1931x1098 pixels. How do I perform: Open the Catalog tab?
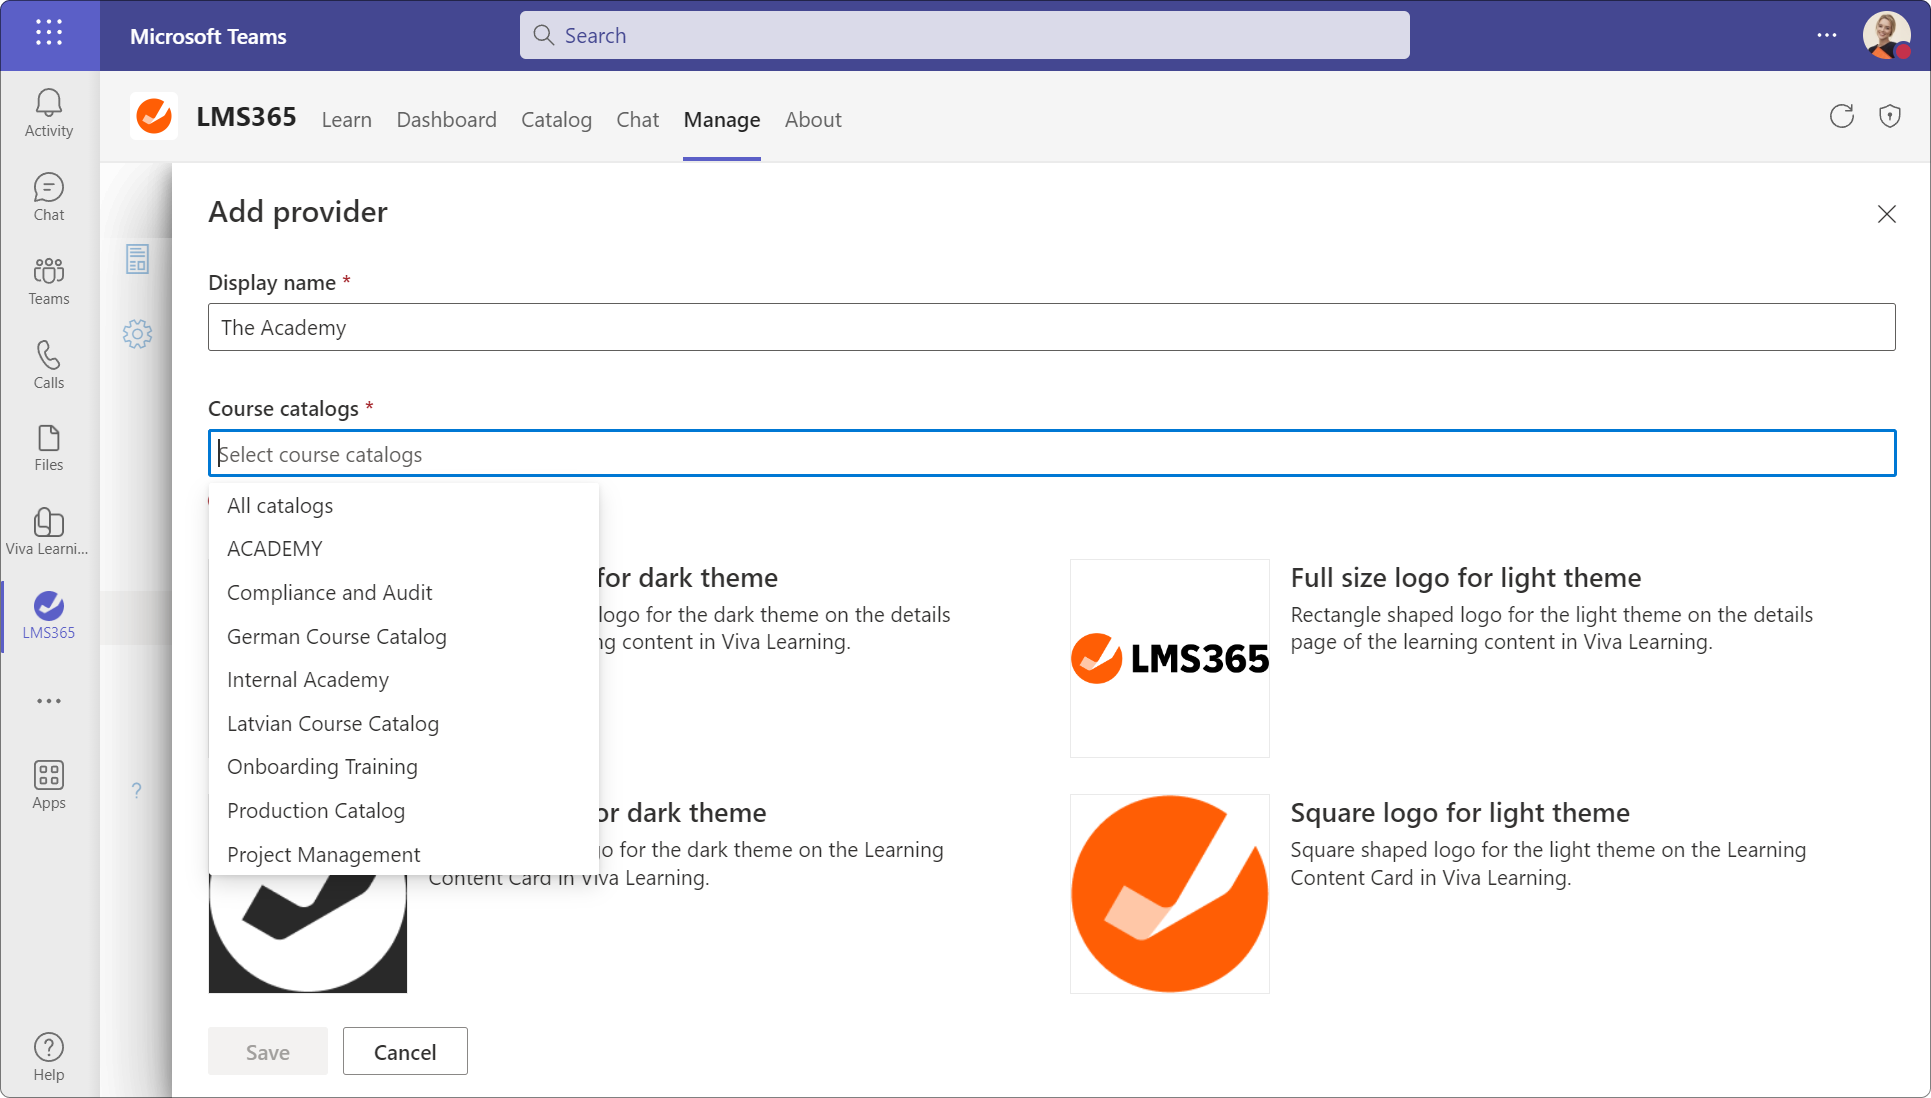click(557, 120)
